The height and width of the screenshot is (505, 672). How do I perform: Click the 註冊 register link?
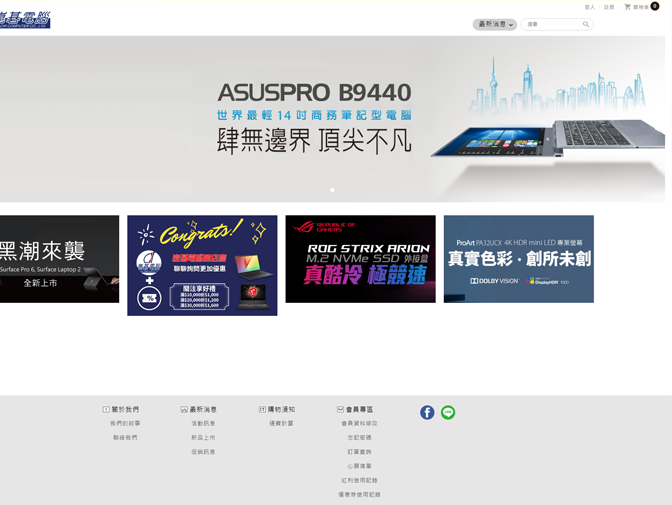pyautogui.click(x=609, y=7)
